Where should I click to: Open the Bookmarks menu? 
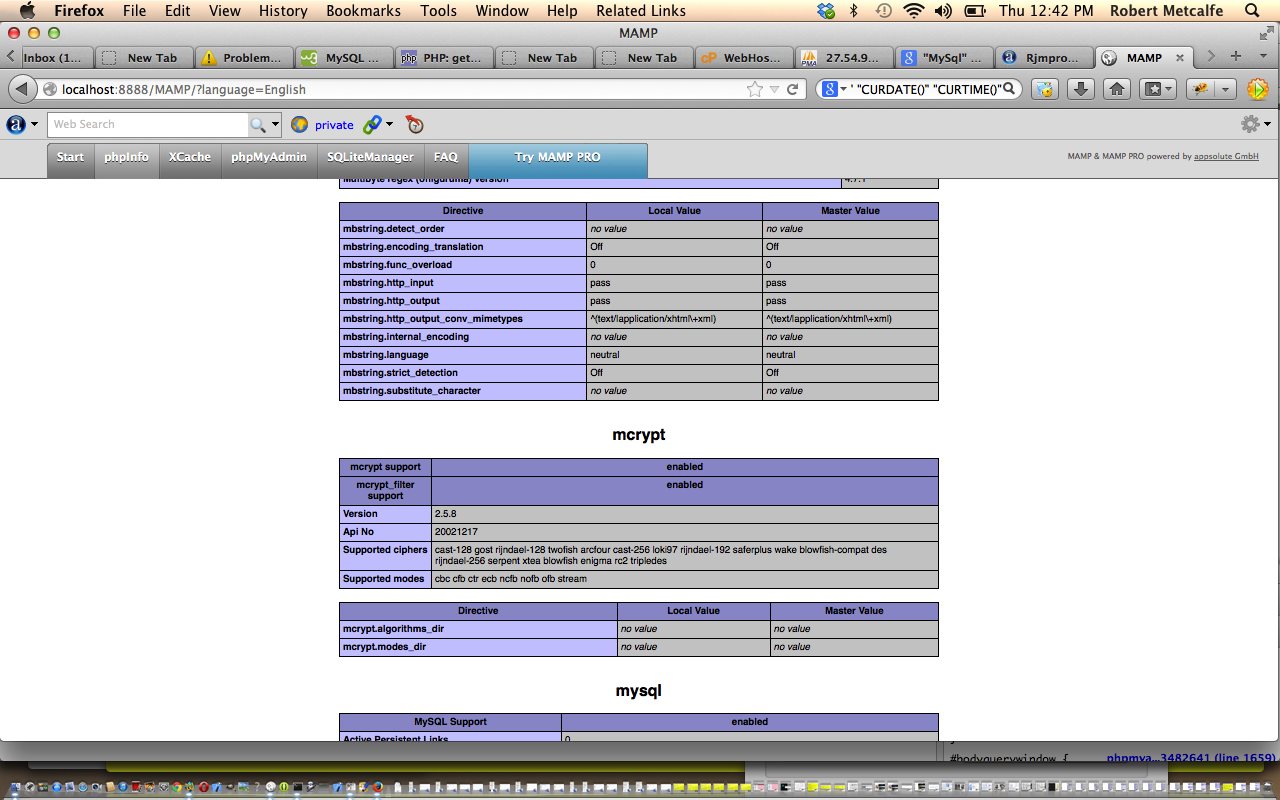coord(363,11)
